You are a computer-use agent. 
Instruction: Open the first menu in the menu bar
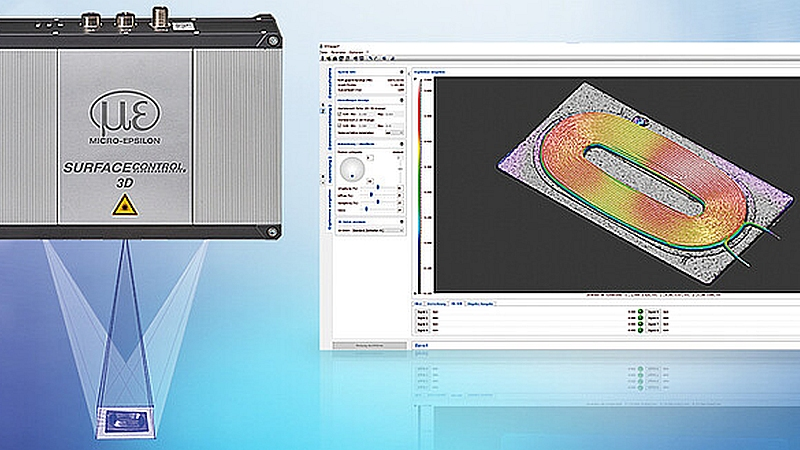(x=321, y=52)
